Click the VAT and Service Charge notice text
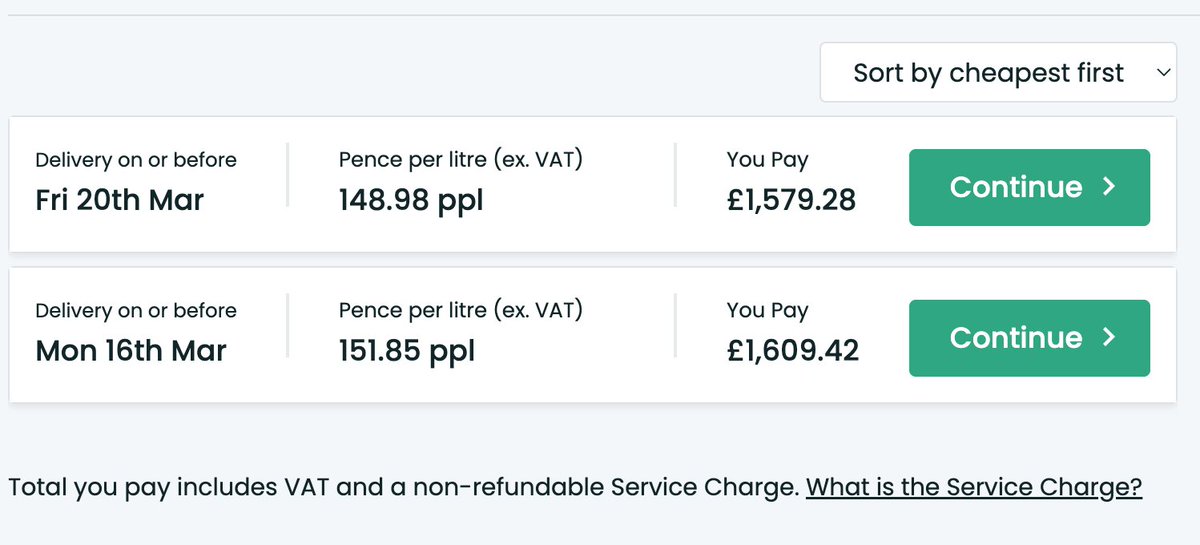The width and height of the screenshot is (1200, 545). click(404, 488)
